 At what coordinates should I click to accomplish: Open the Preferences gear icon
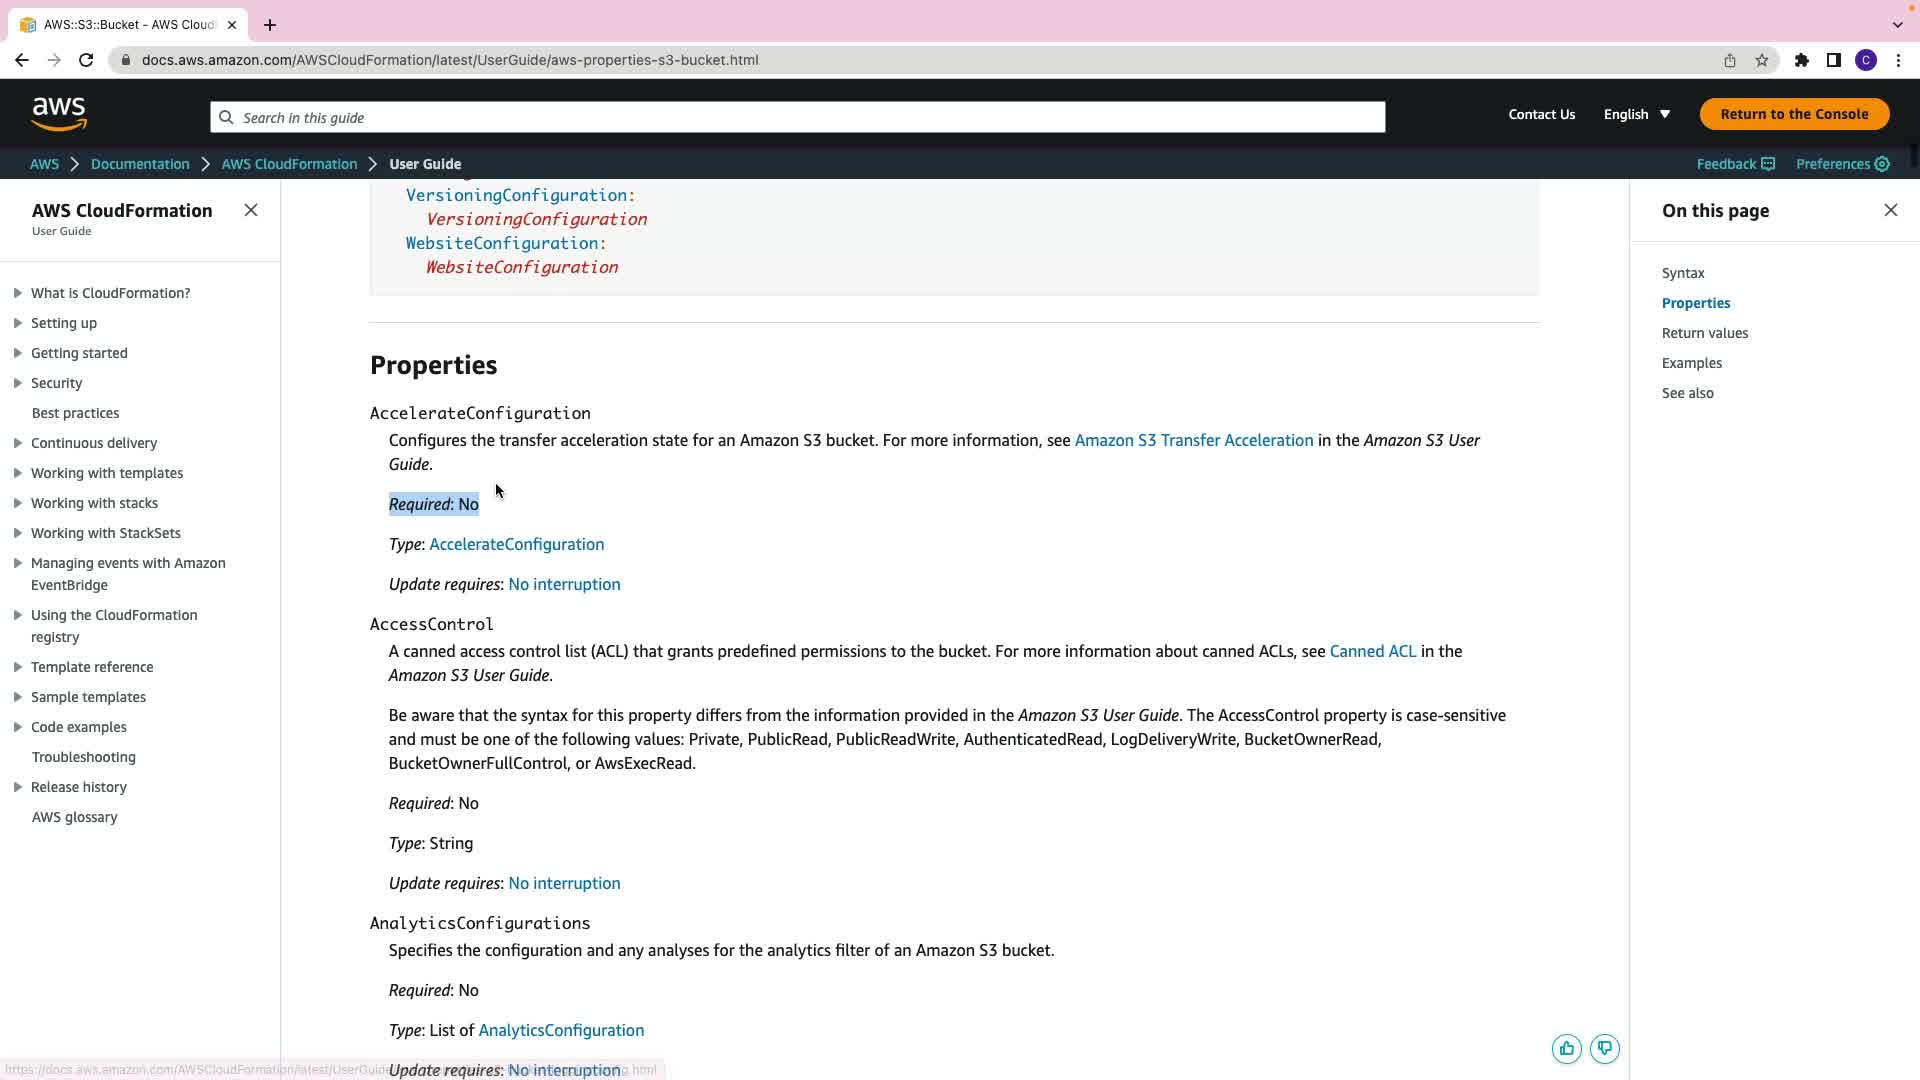click(1882, 164)
